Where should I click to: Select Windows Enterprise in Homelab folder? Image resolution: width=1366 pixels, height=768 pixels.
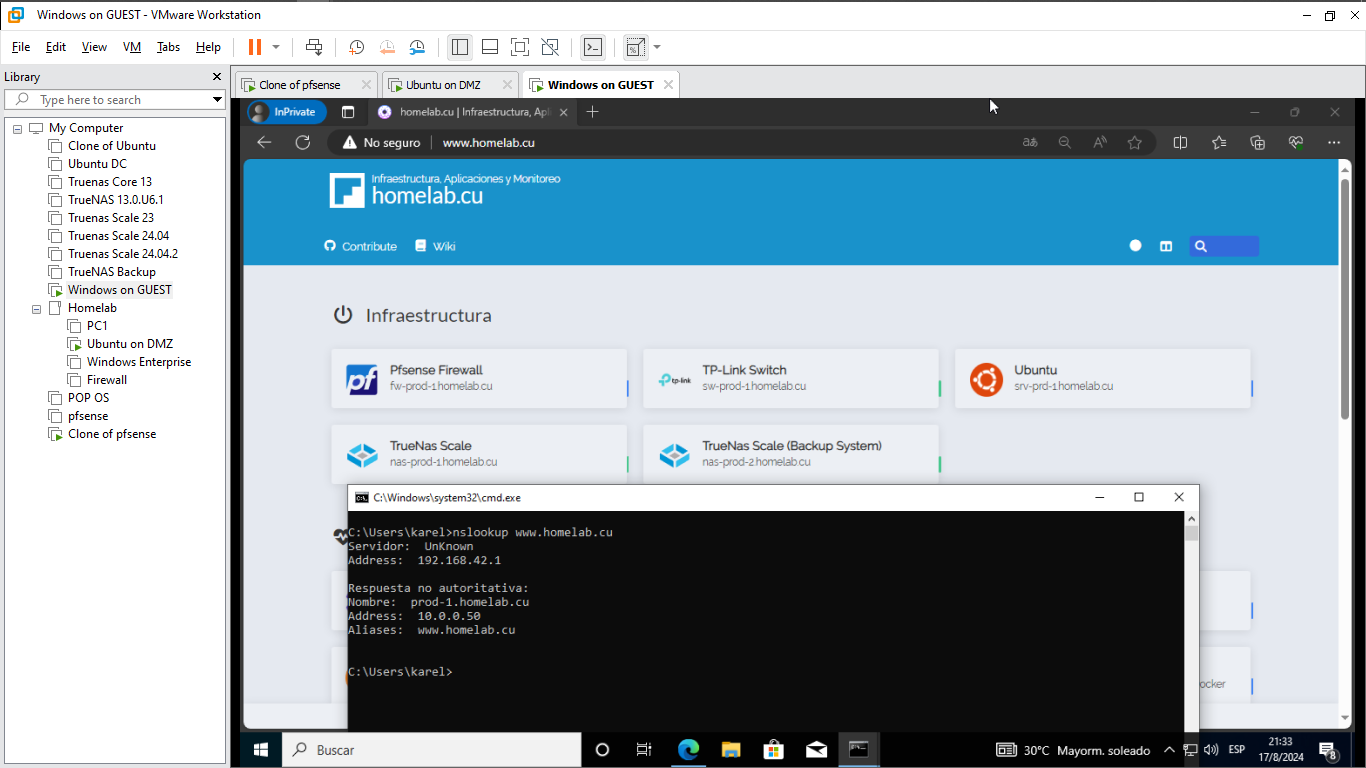(139, 362)
